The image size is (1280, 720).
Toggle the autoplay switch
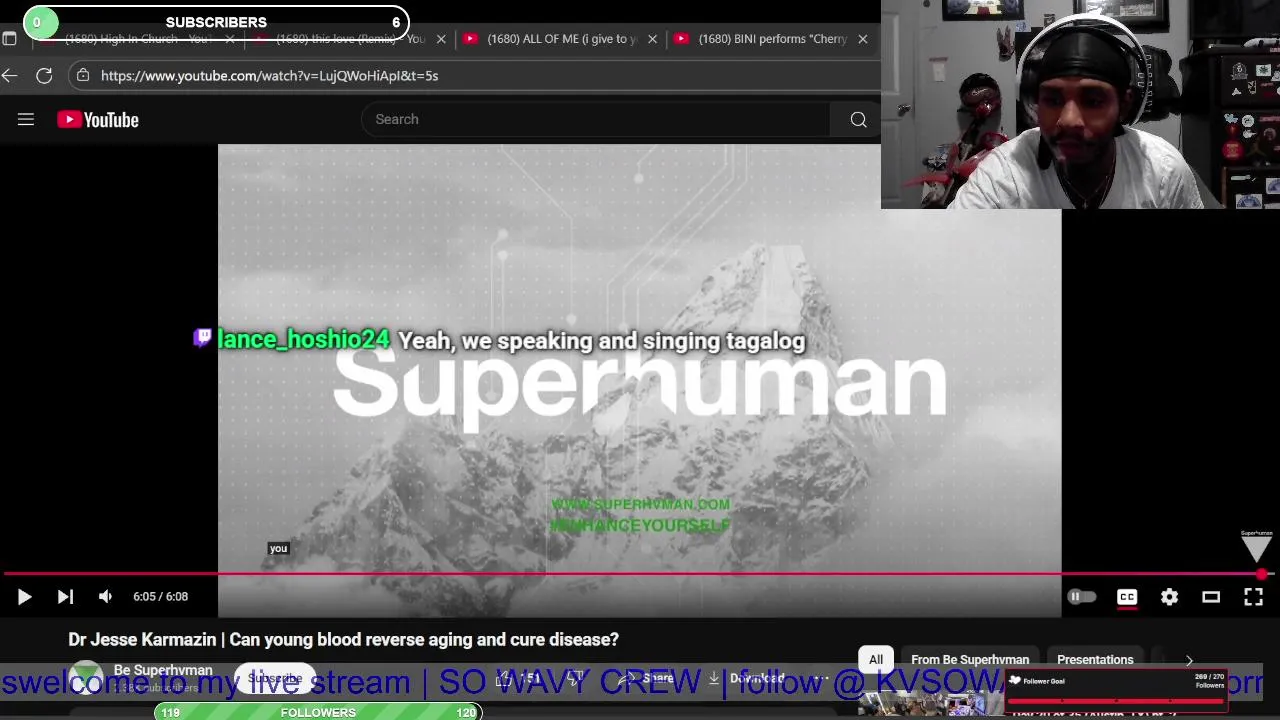pyautogui.click(x=1082, y=597)
